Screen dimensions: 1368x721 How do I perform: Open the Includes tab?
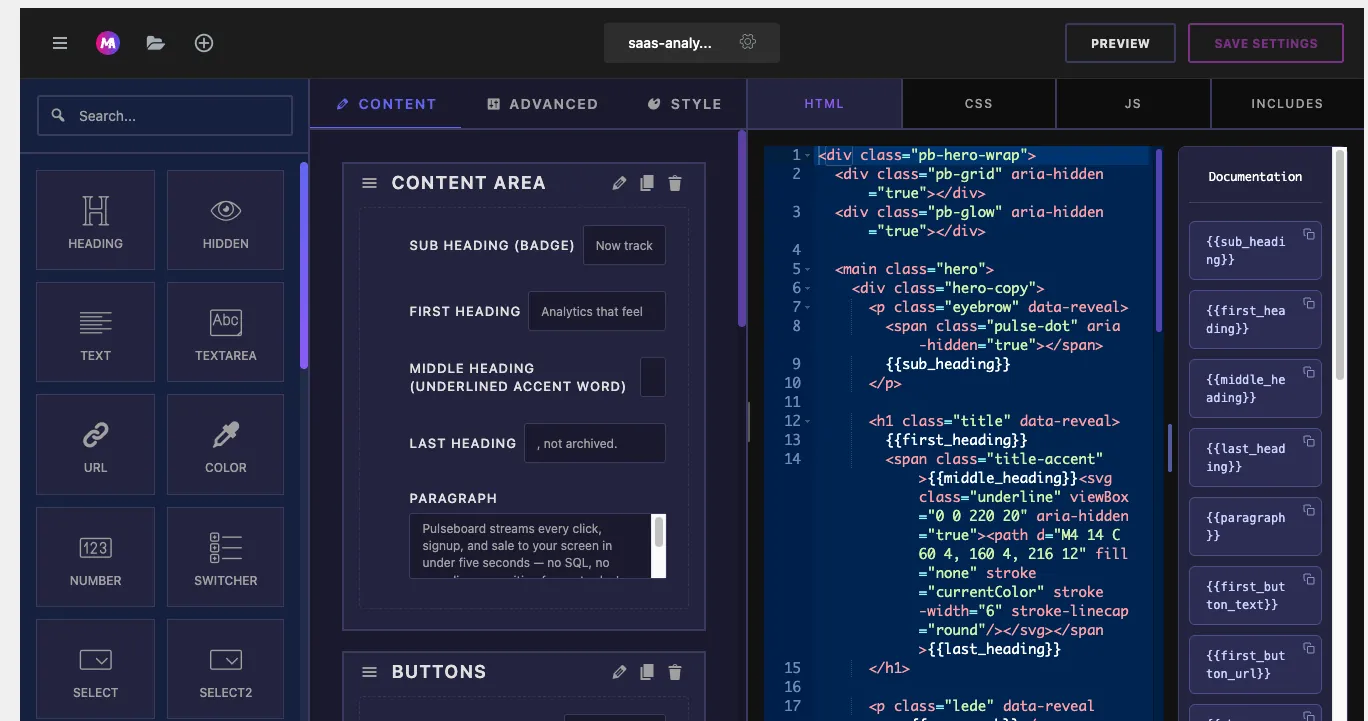(1287, 104)
